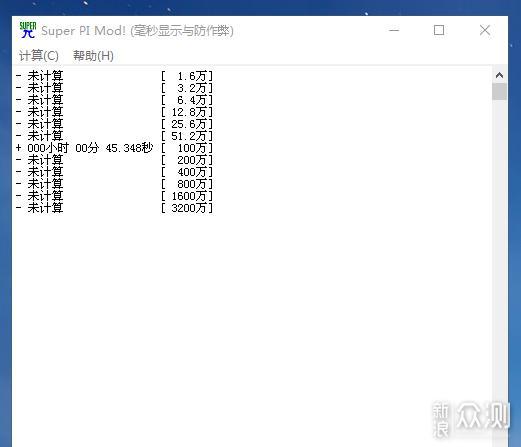Select the 25.6万 result row
The height and width of the screenshot is (447, 521).
[x=114, y=124]
